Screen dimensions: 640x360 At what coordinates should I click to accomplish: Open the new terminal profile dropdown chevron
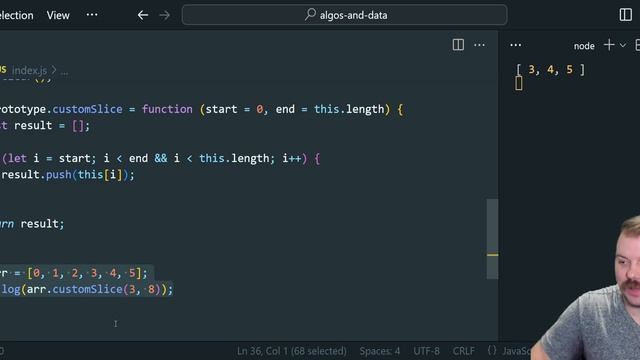point(623,45)
